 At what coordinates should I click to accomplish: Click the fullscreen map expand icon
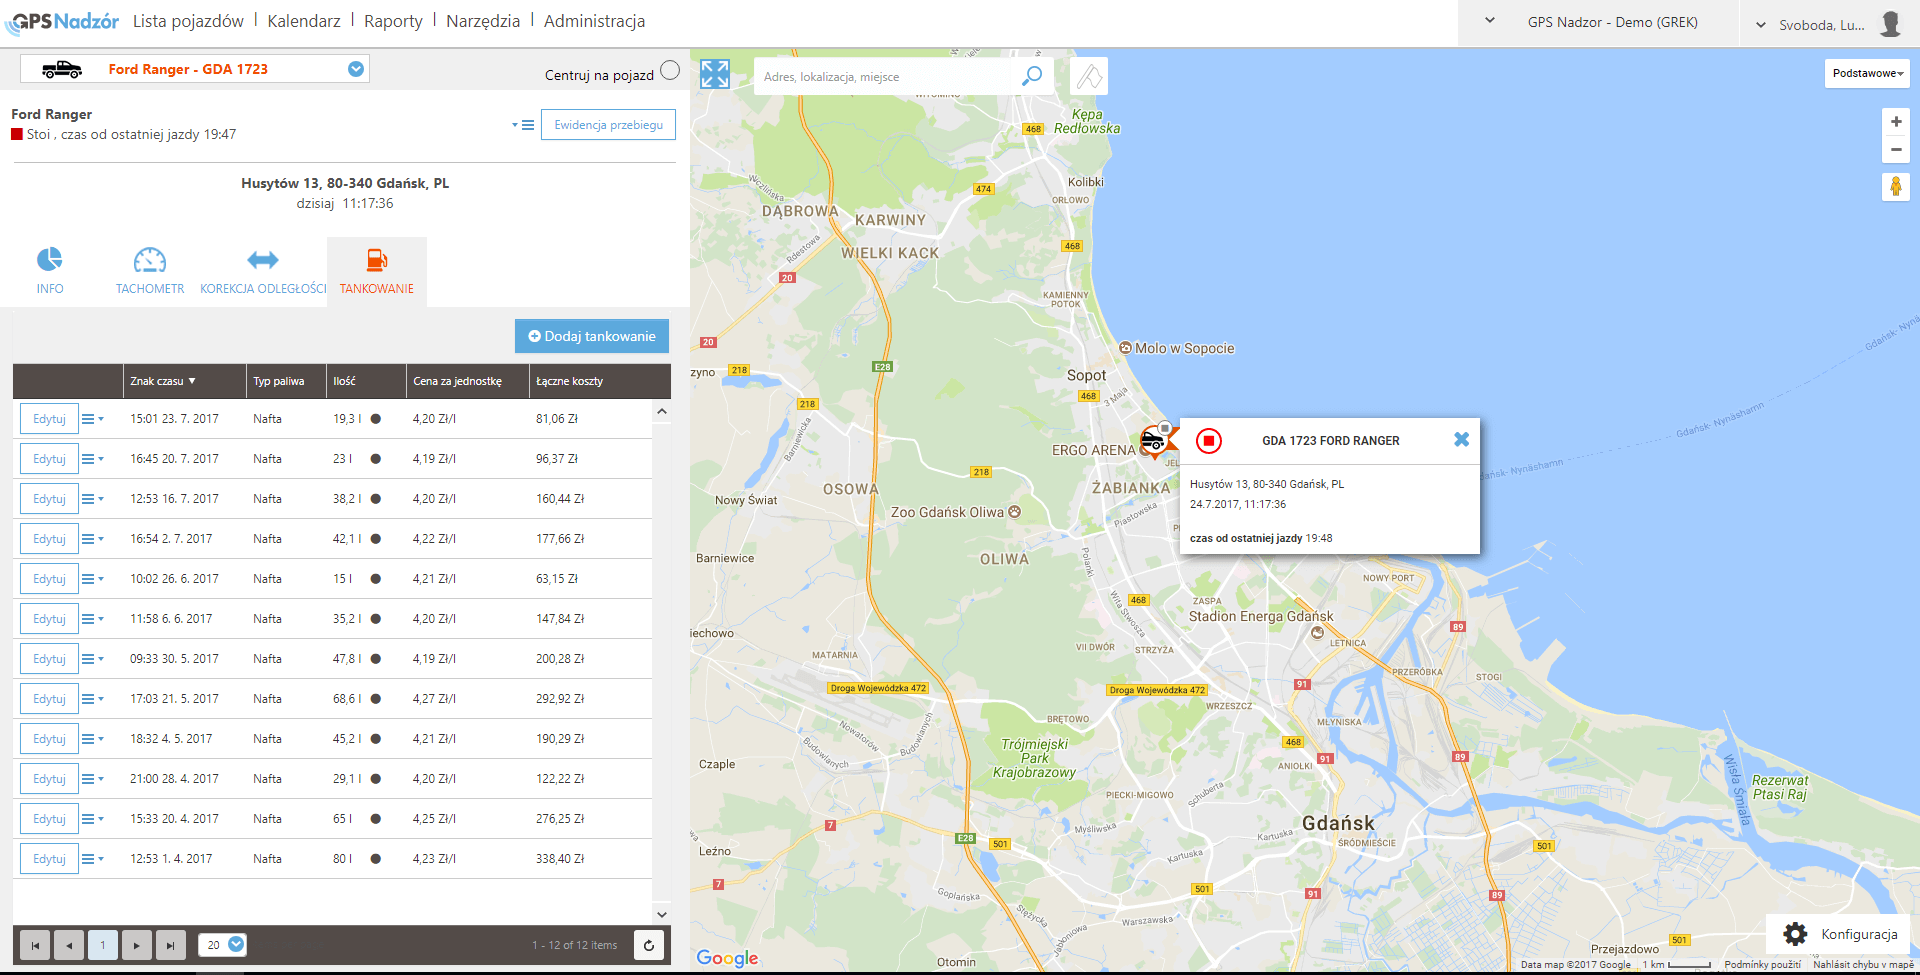[x=714, y=74]
